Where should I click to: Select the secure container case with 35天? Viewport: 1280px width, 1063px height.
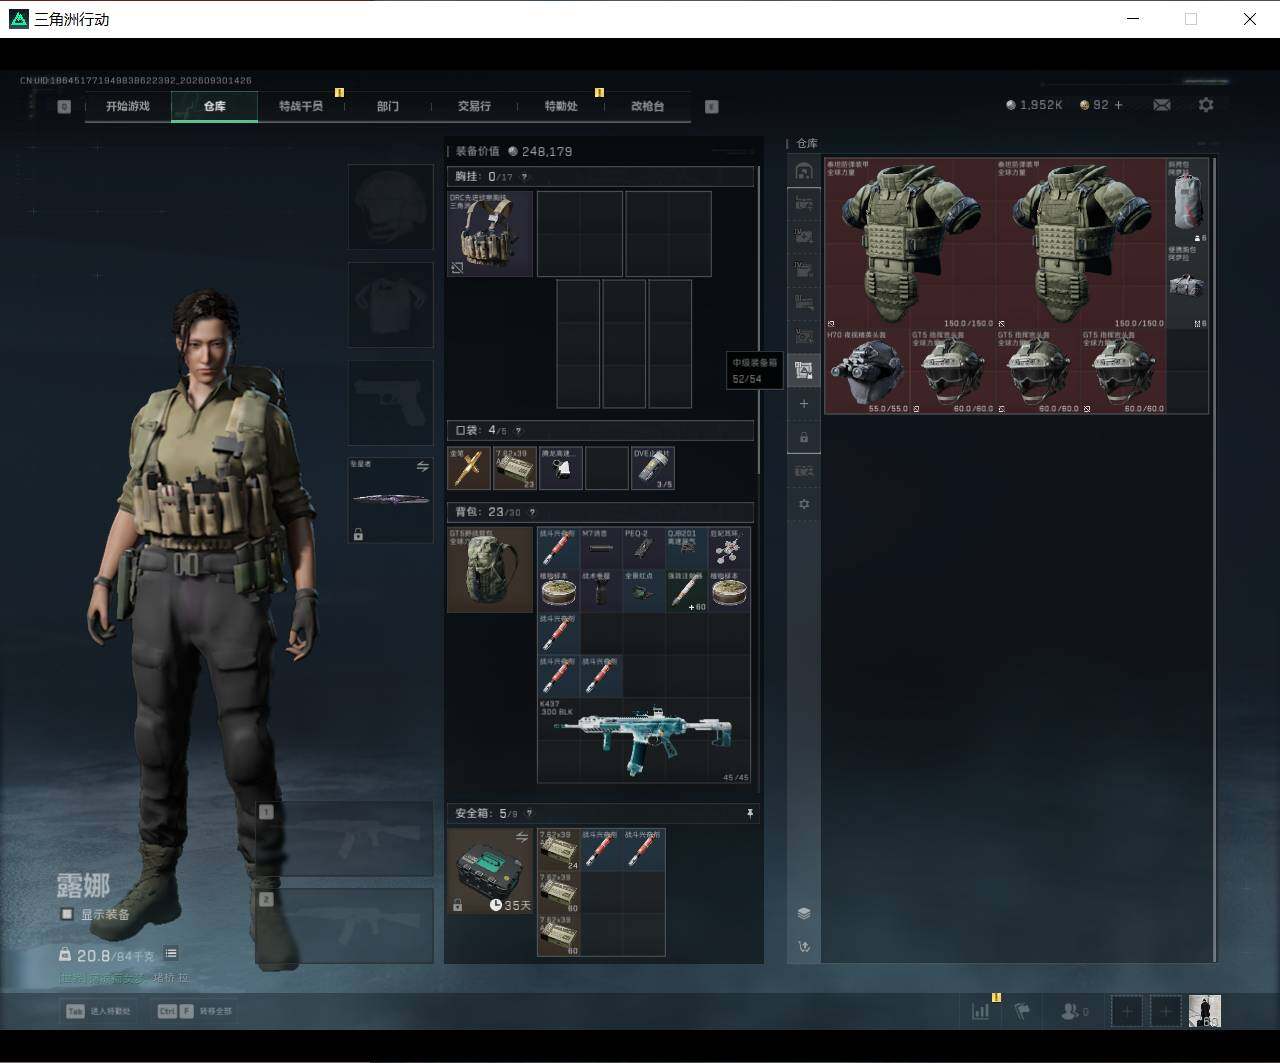(490, 871)
